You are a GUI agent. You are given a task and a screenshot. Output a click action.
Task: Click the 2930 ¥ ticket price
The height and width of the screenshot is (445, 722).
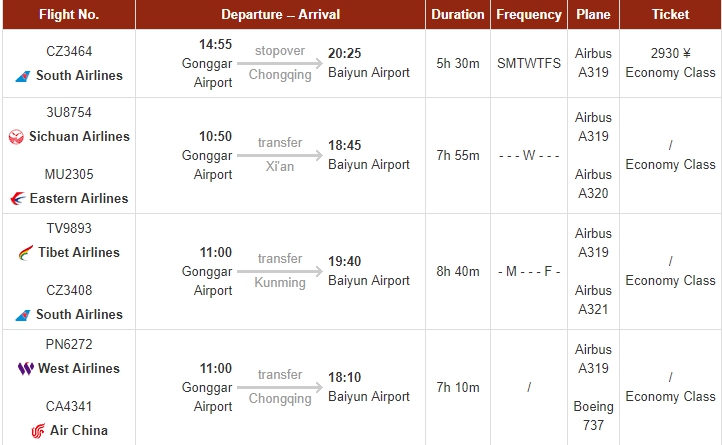(670, 54)
